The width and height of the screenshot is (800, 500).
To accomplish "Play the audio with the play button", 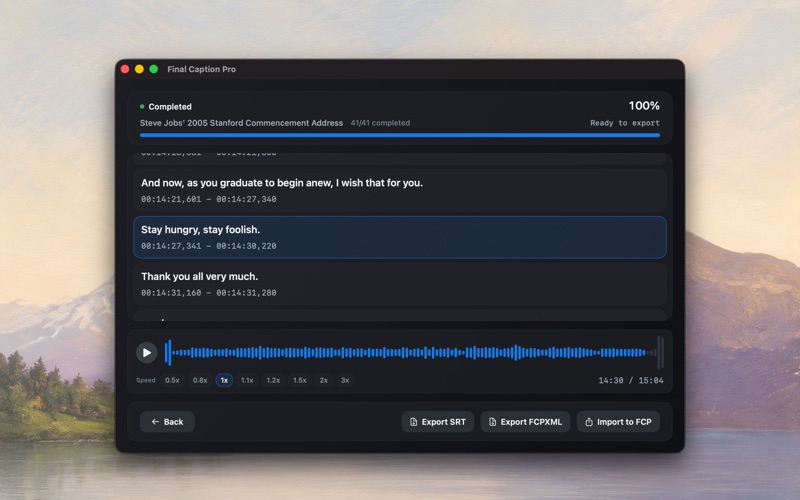I will point(146,353).
